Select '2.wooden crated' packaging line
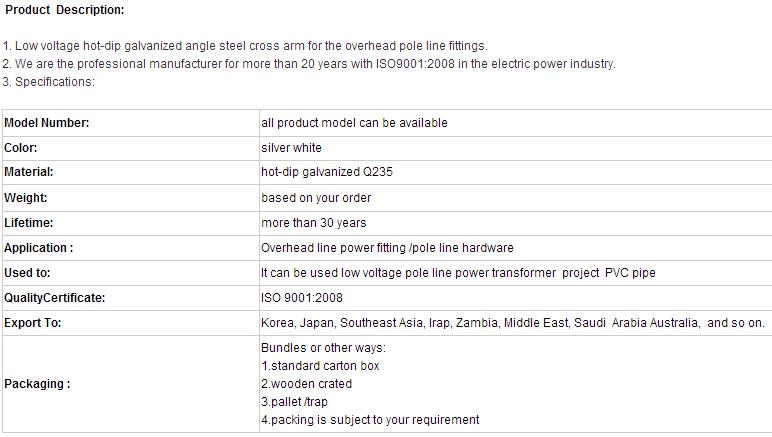The width and height of the screenshot is (772, 437). pyautogui.click(x=306, y=384)
